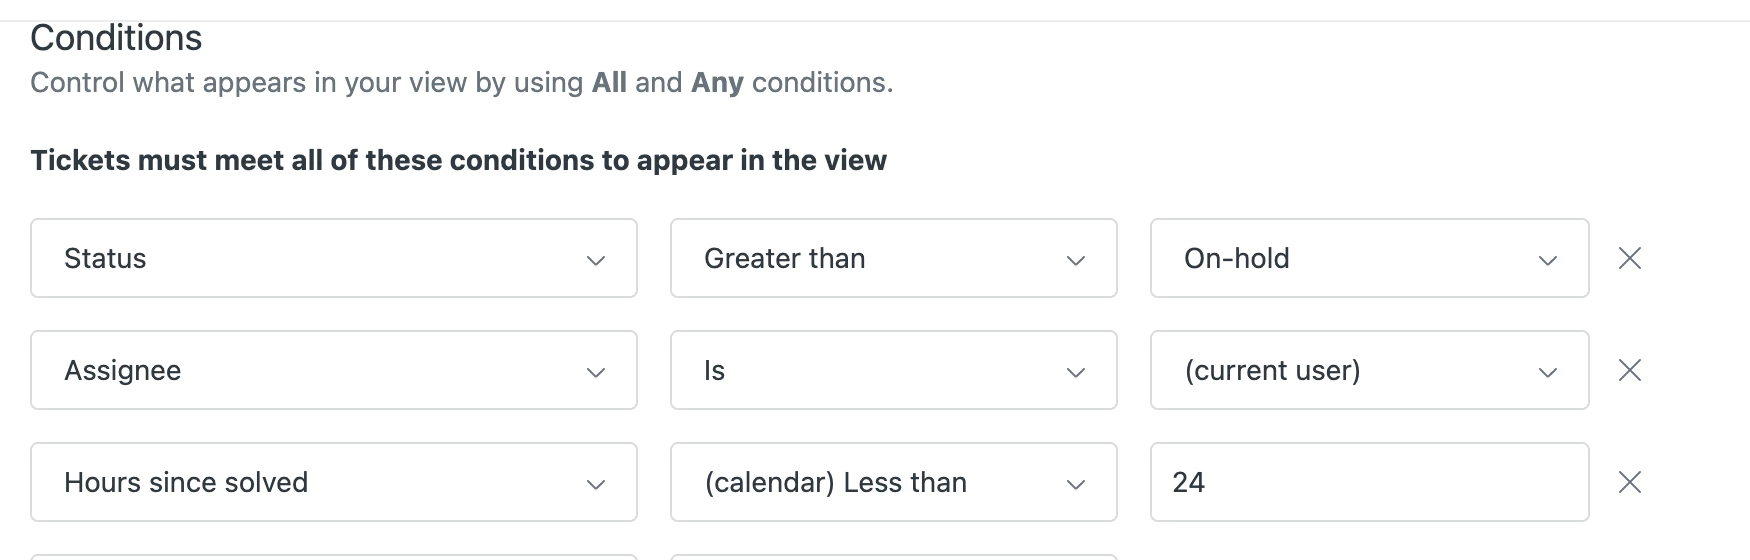Click the chevron beside Hours since solved
1750x560 pixels.
[596, 484]
